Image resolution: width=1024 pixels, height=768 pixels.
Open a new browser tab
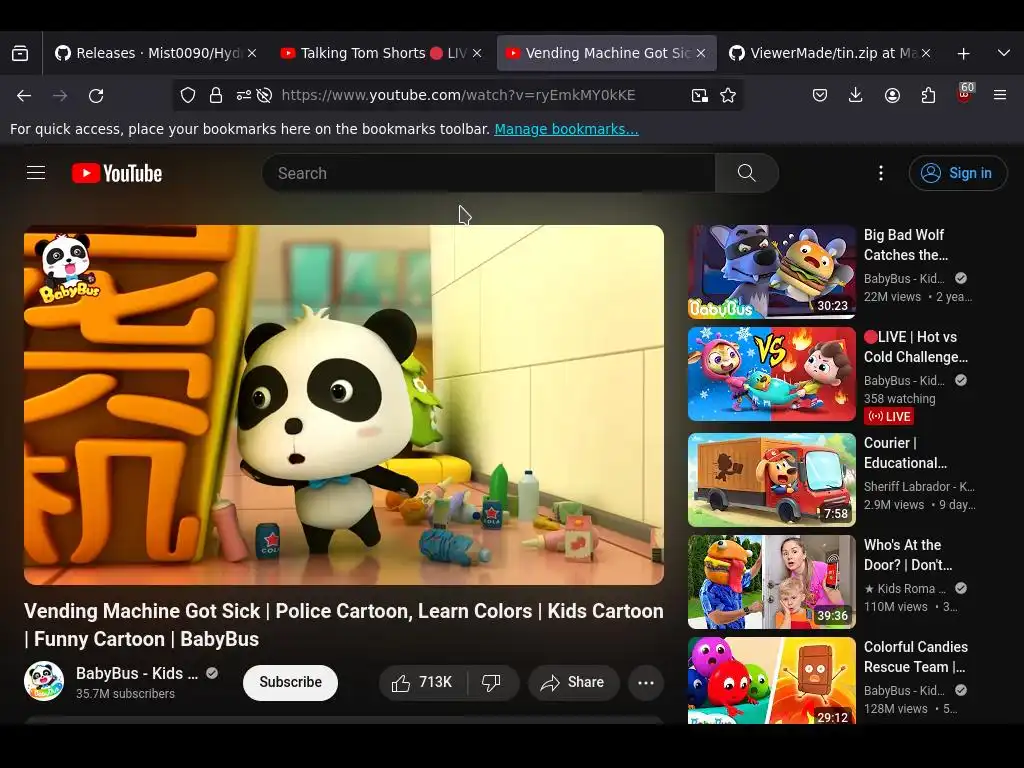click(x=963, y=54)
